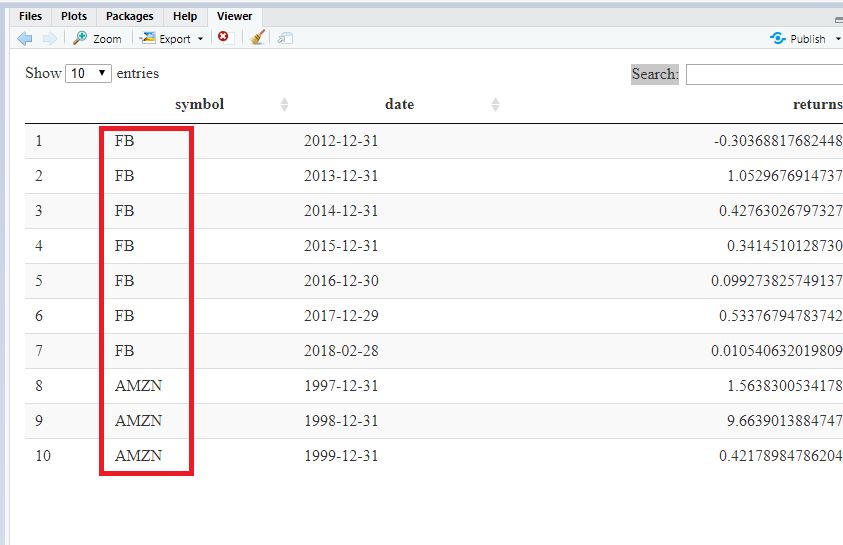Open the Packages tab
This screenshot has height=545, width=843.
tap(130, 16)
